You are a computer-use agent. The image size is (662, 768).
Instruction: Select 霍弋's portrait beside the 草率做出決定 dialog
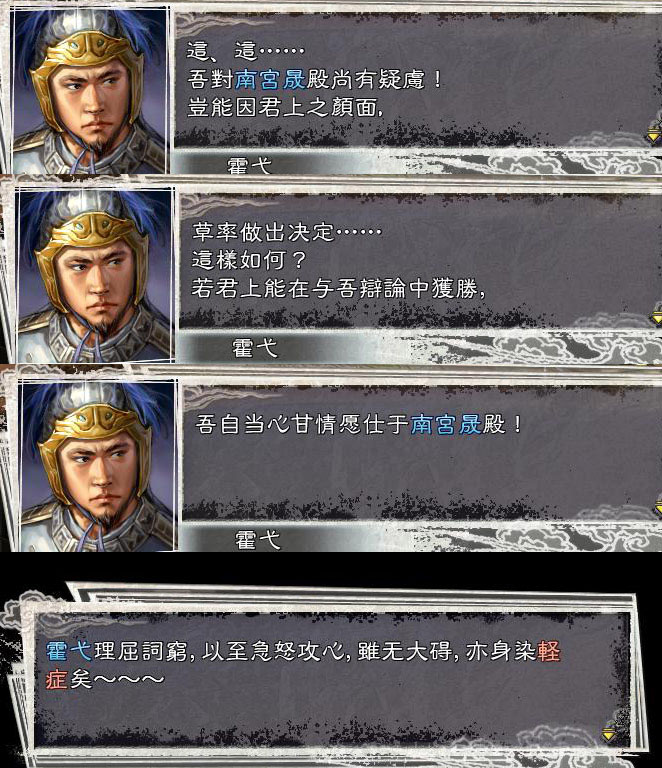tap(95, 275)
